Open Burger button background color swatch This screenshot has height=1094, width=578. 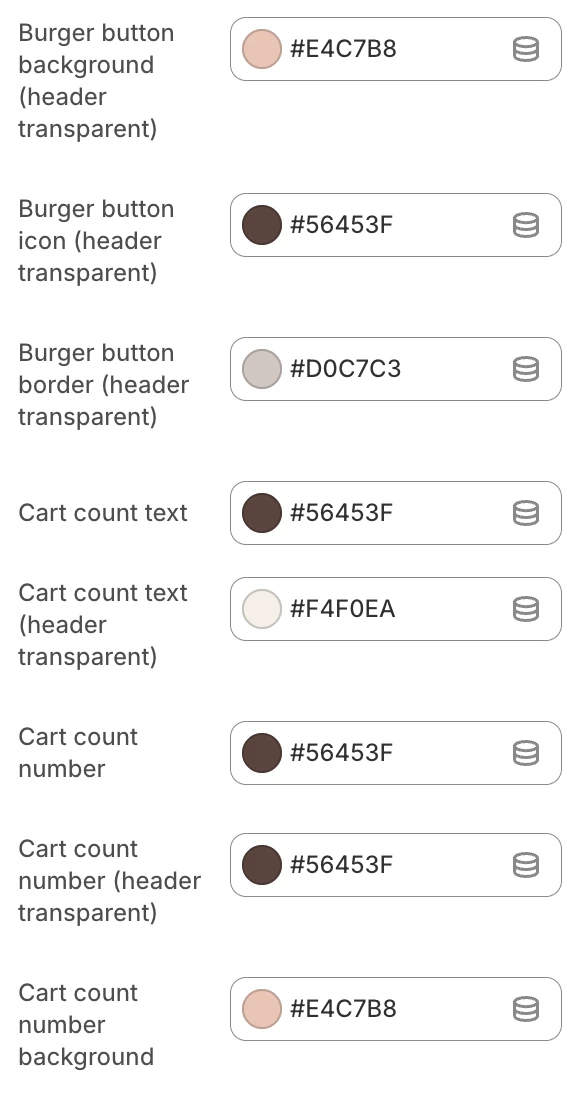[262, 50]
